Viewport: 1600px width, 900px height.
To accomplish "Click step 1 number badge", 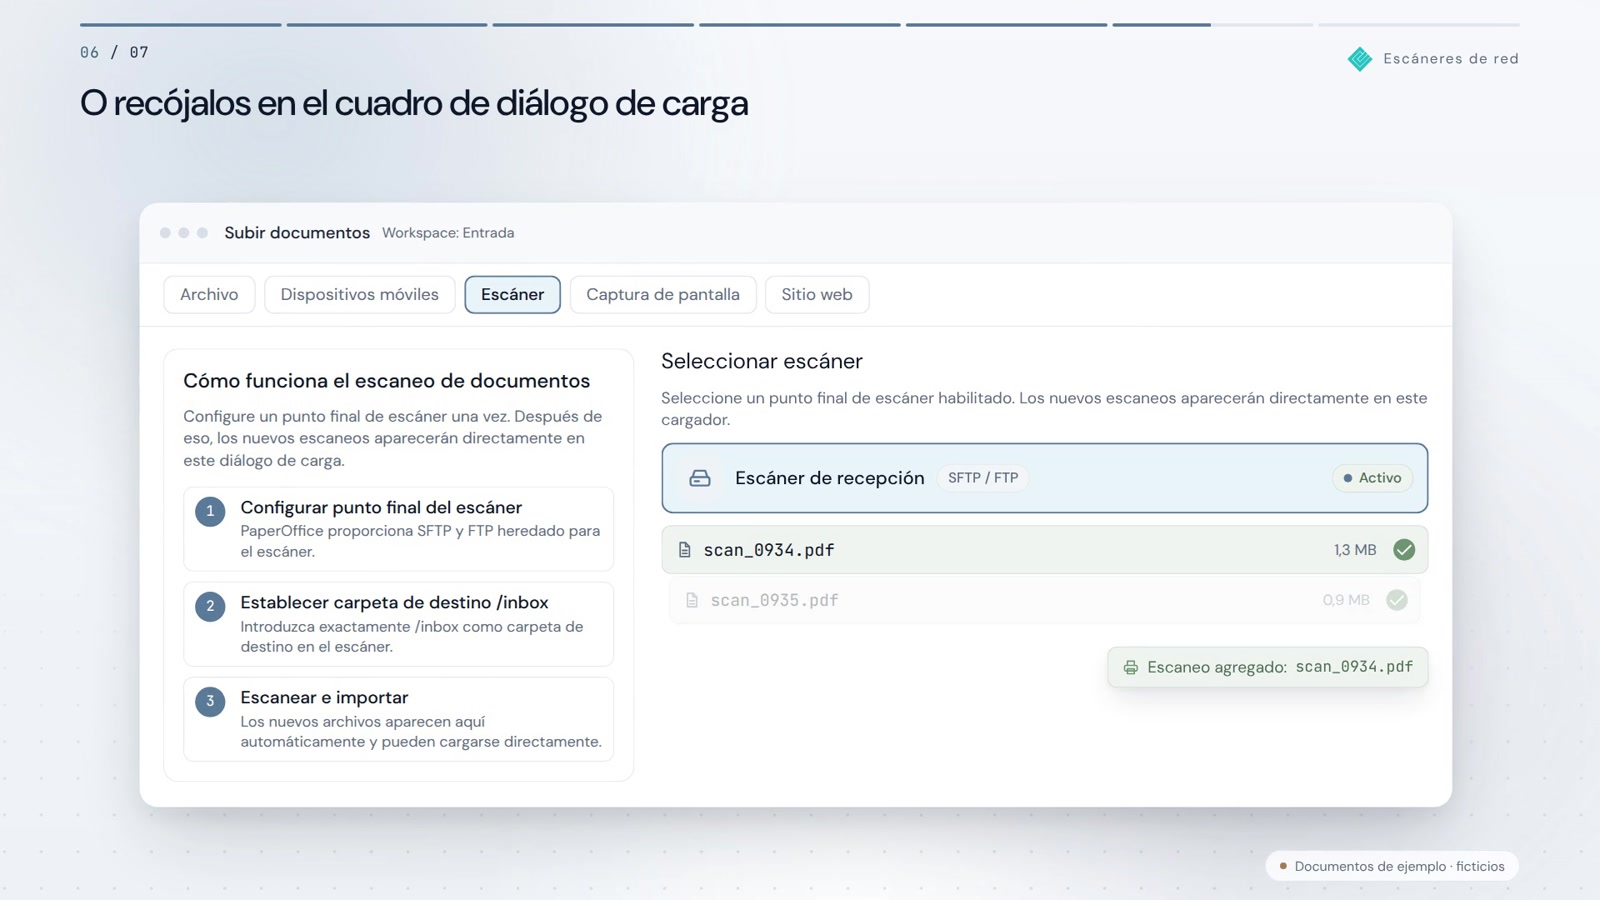I will (210, 511).
